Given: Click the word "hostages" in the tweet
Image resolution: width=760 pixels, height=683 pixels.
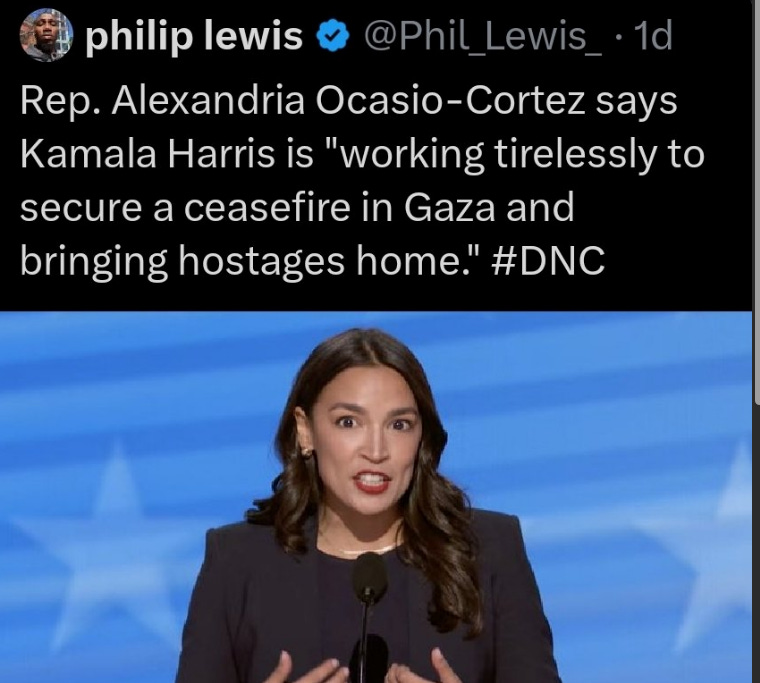Looking at the screenshot, I should coord(261,261).
